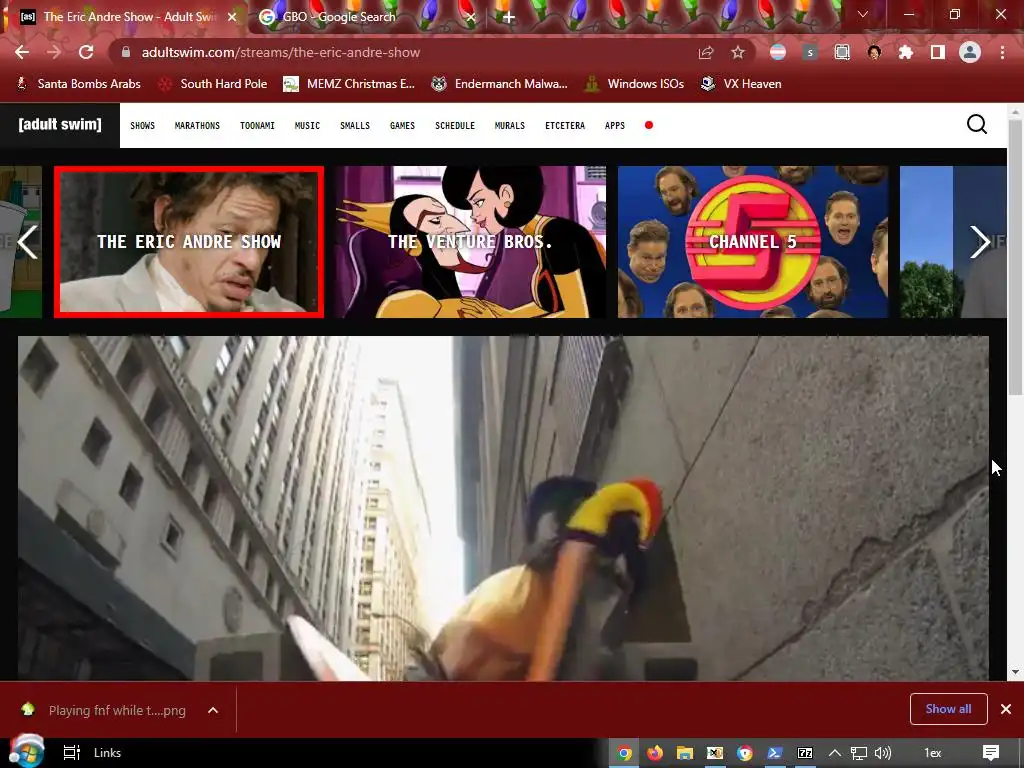The height and width of the screenshot is (768, 1024).
Task: Open SCHEDULE nav item
Action: [455, 125]
